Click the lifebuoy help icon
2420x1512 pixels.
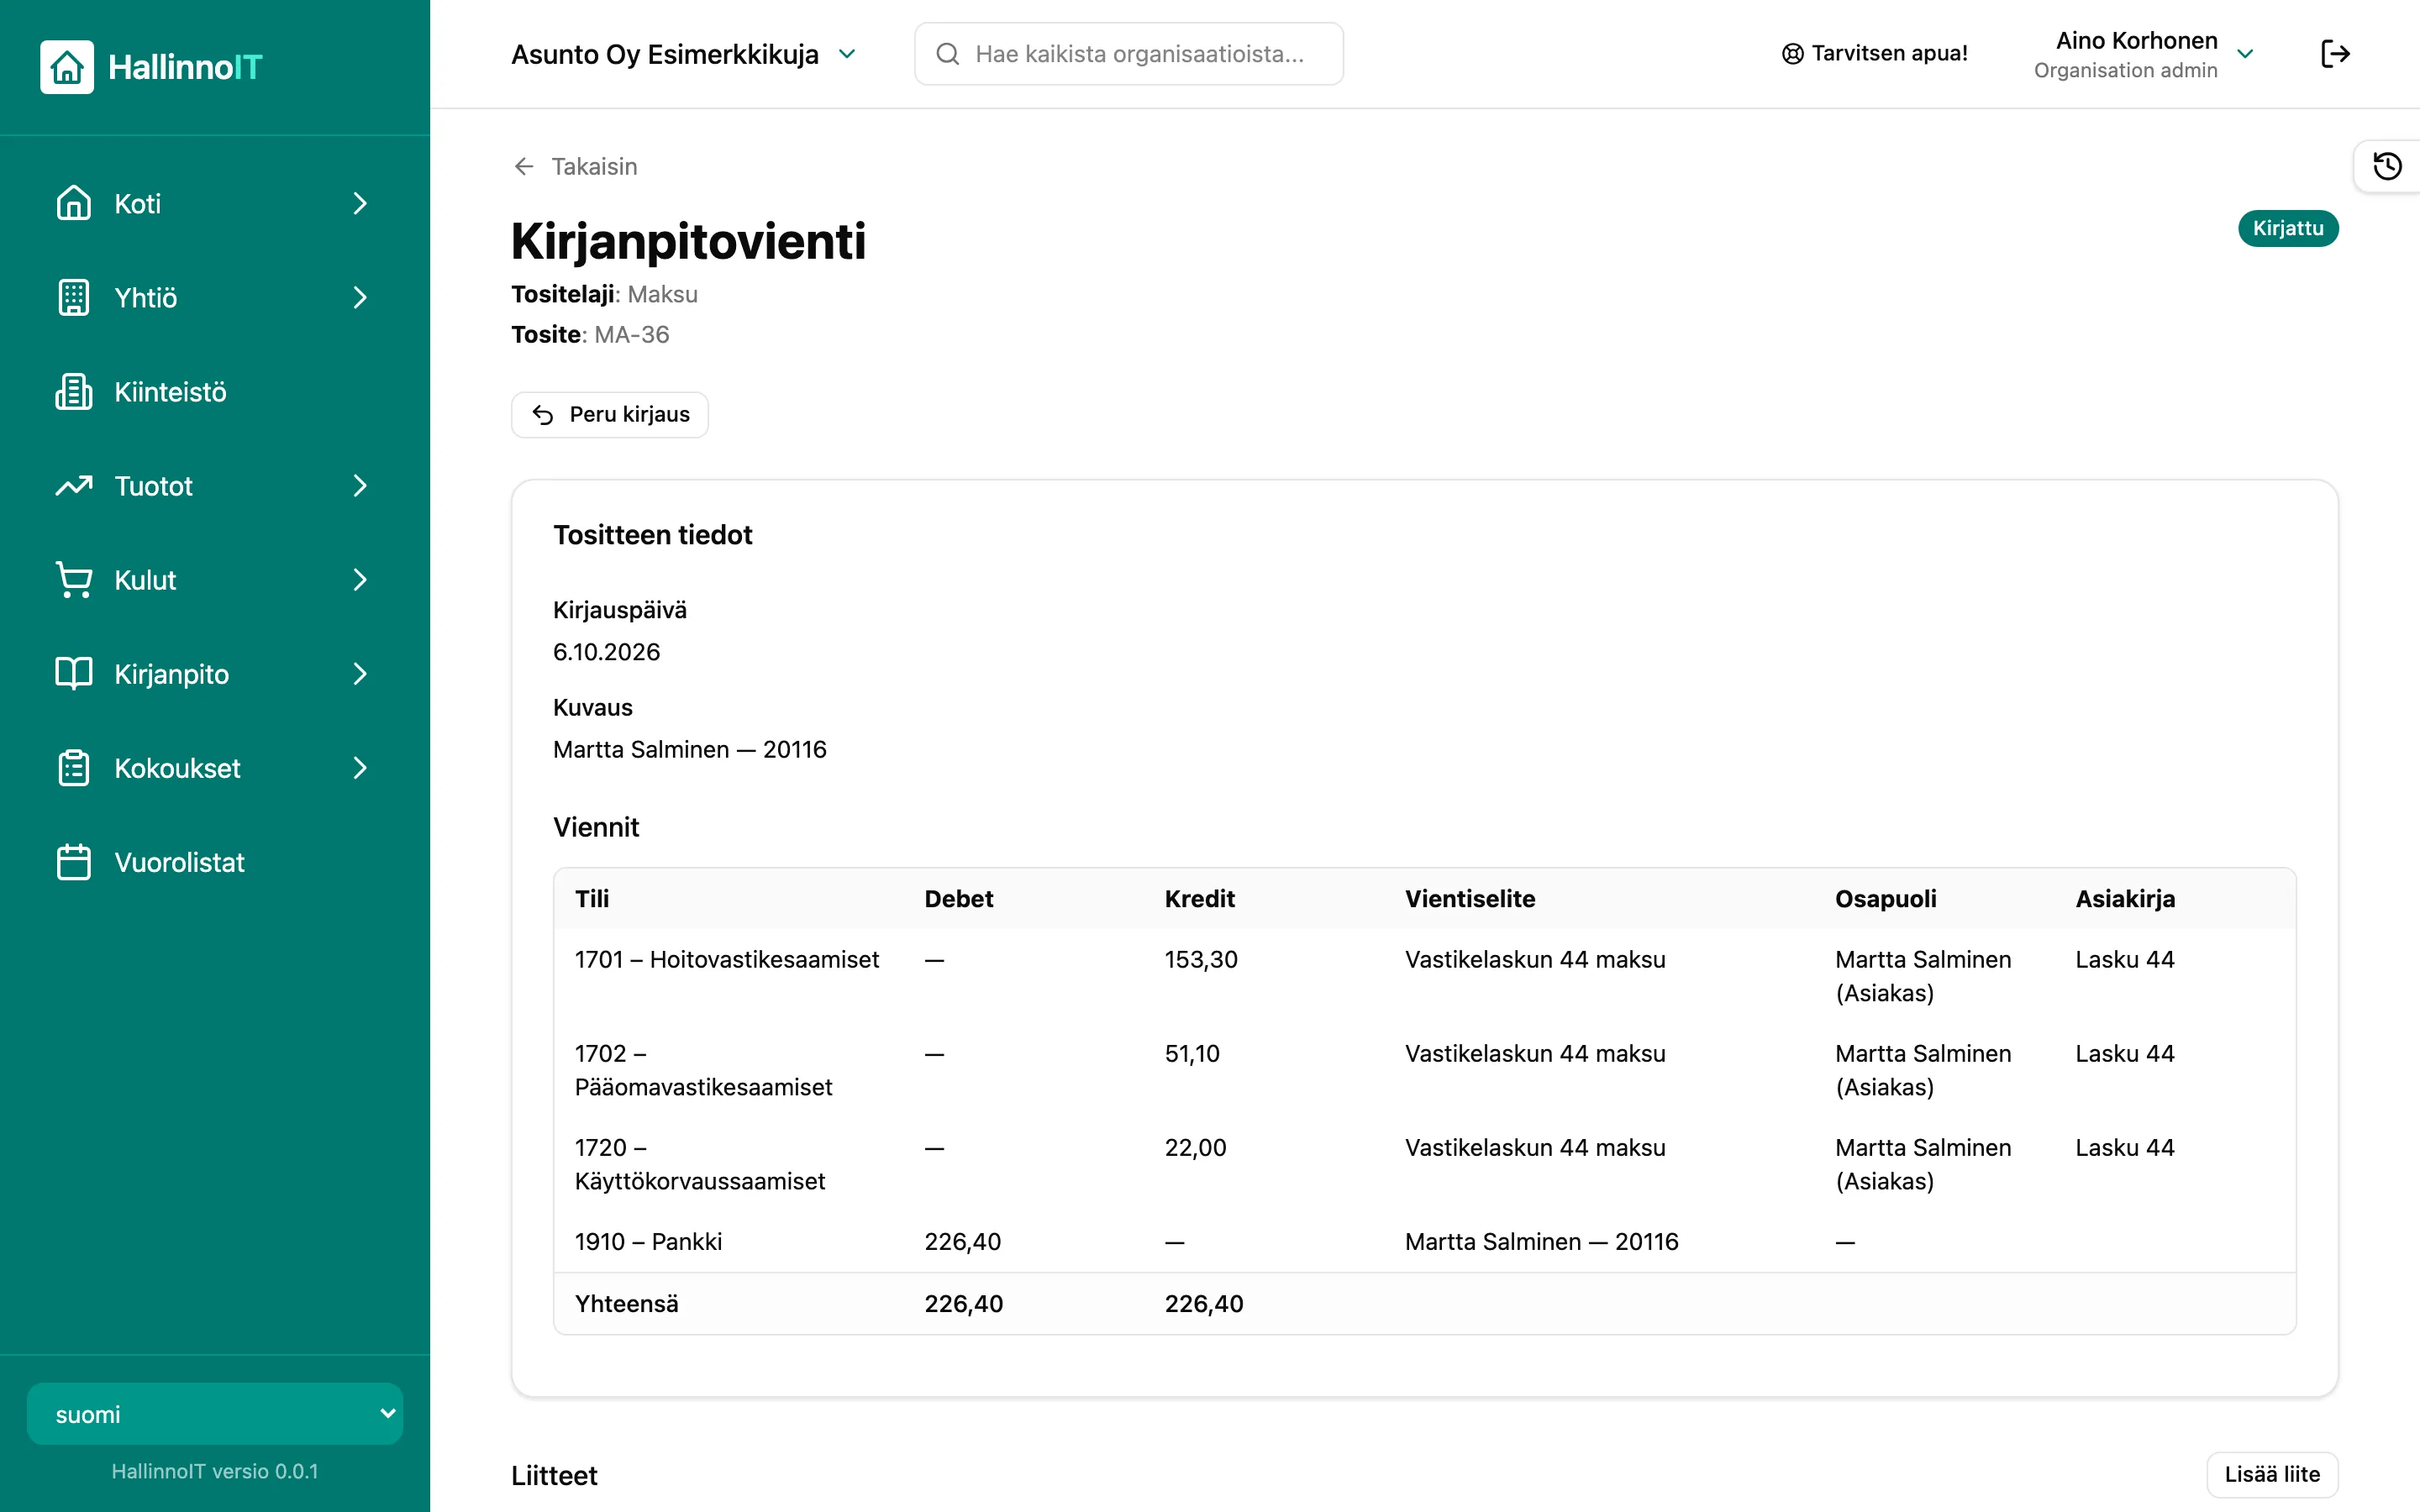[x=1792, y=54]
